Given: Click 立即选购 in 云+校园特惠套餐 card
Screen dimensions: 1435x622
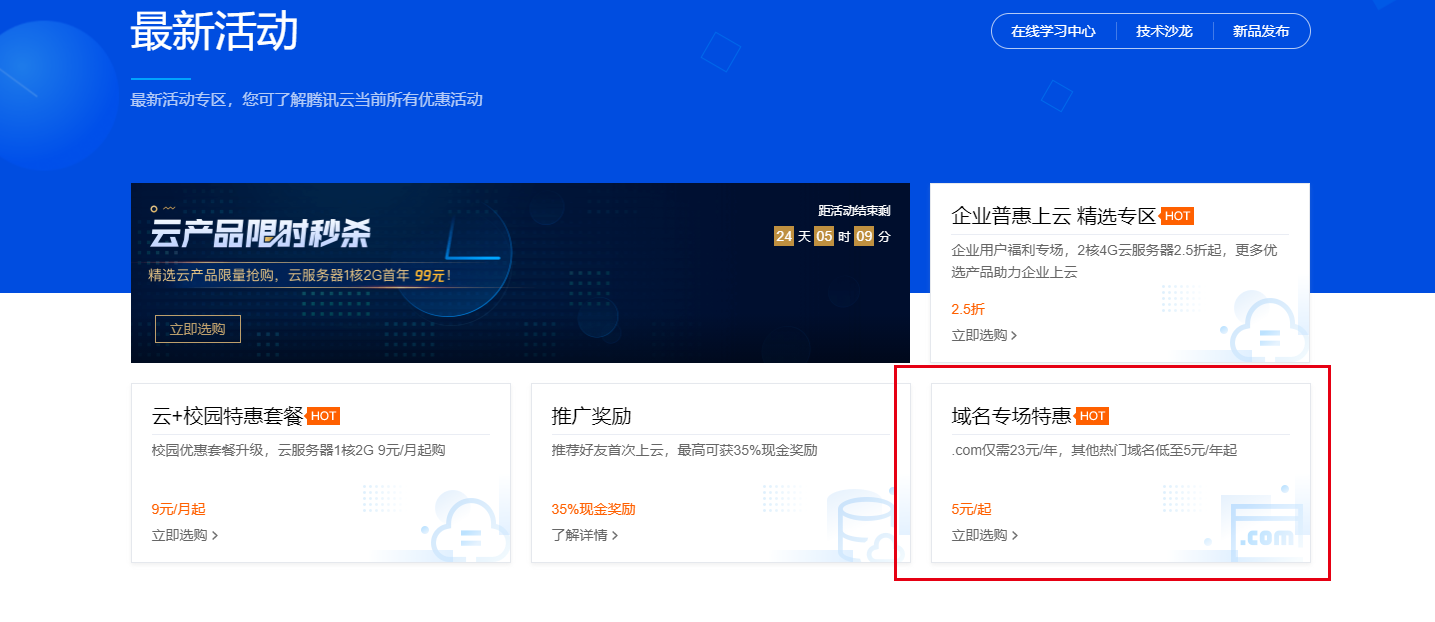Looking at the screenshot, I should 185,535.
